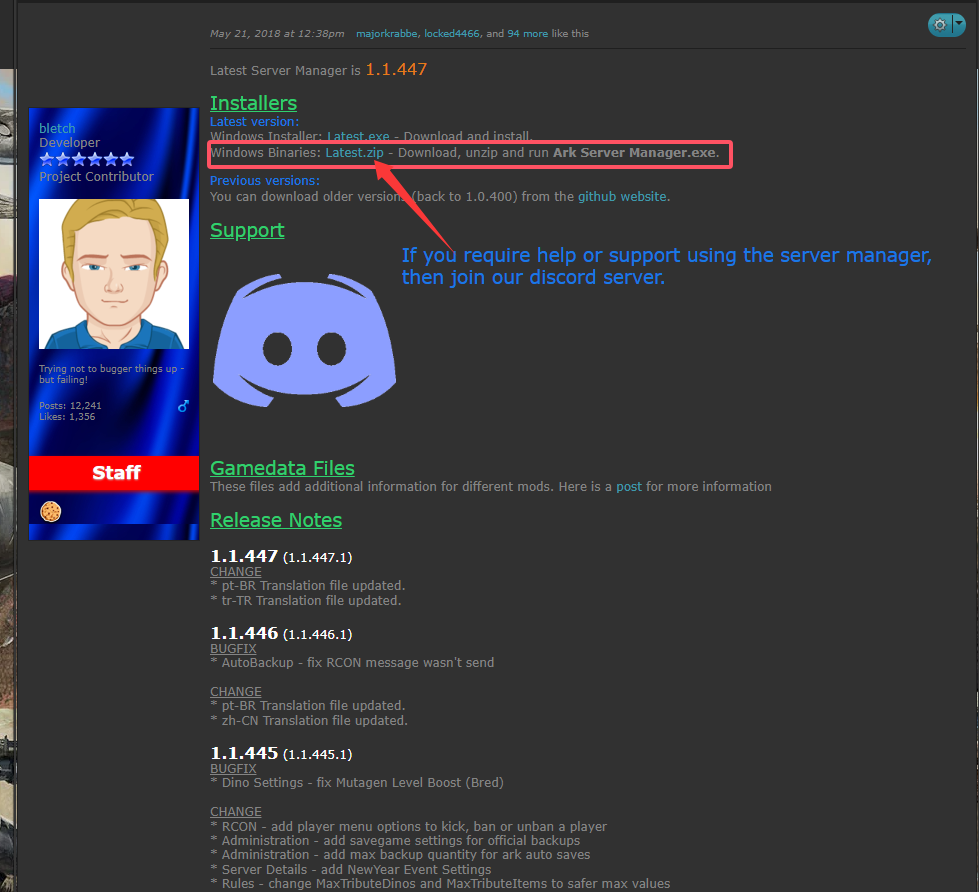Click the locked4466 username link
This screenshot has width=979, height=892.
coord(451,33)
